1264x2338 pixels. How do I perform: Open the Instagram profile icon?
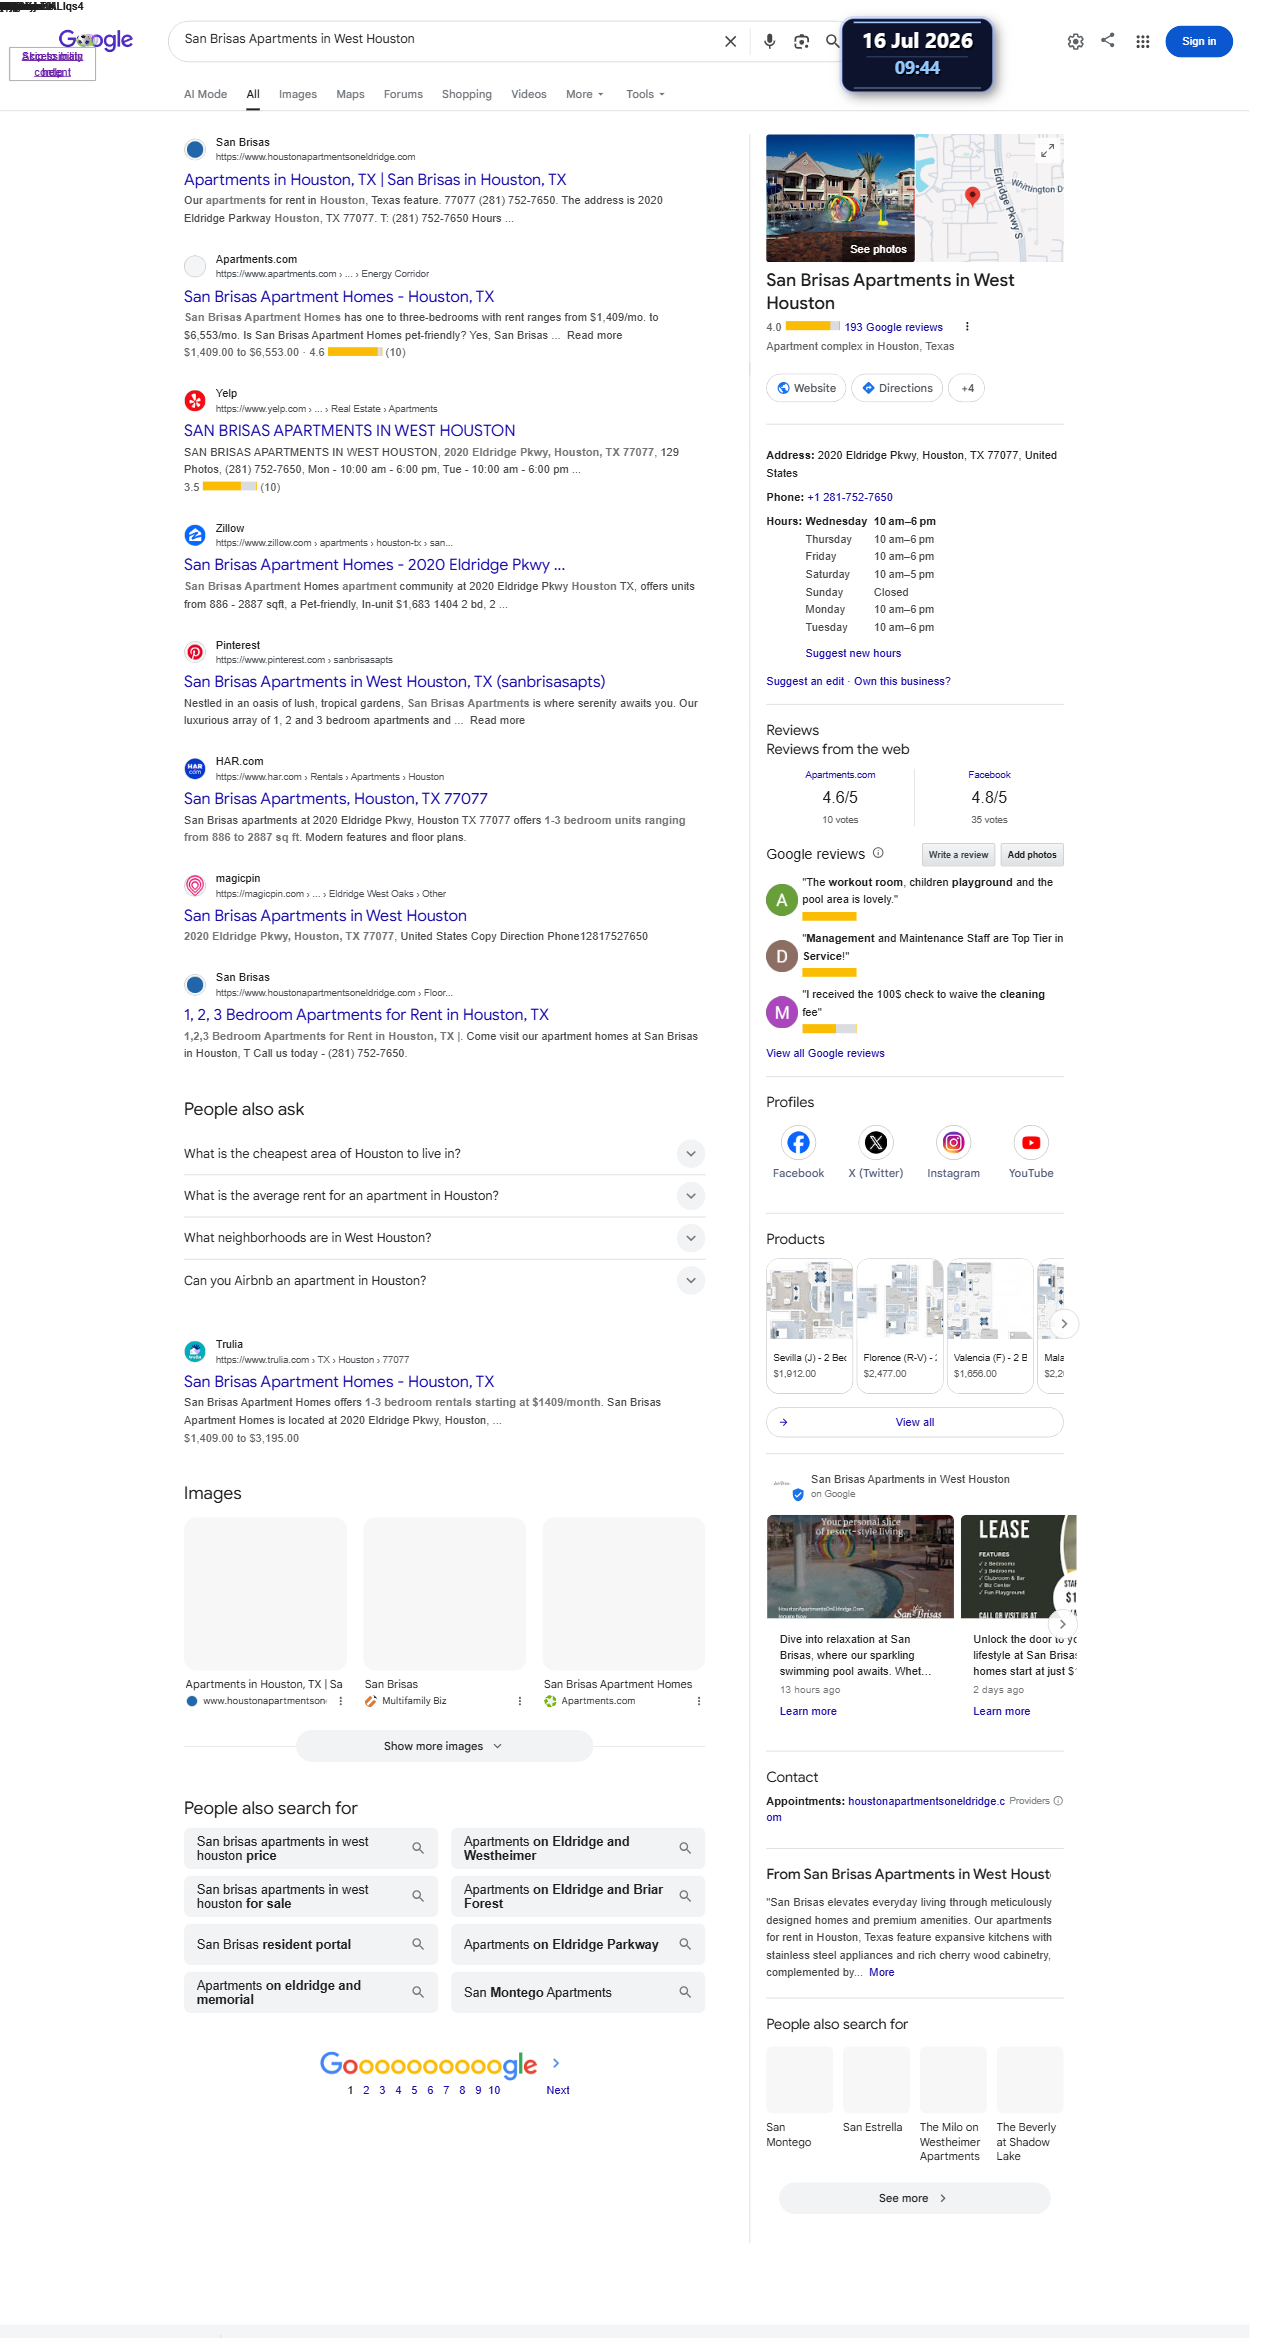pos(953,1142)
